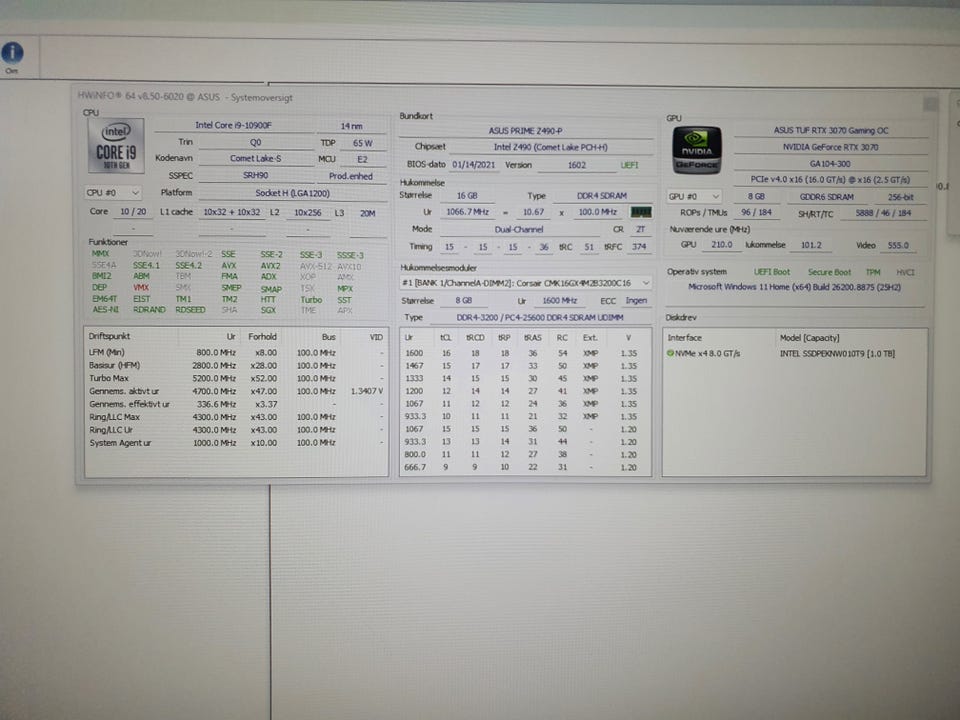Click the module size 8 GB field
Viewport: 960px width, 720px height.
[463, 301]
